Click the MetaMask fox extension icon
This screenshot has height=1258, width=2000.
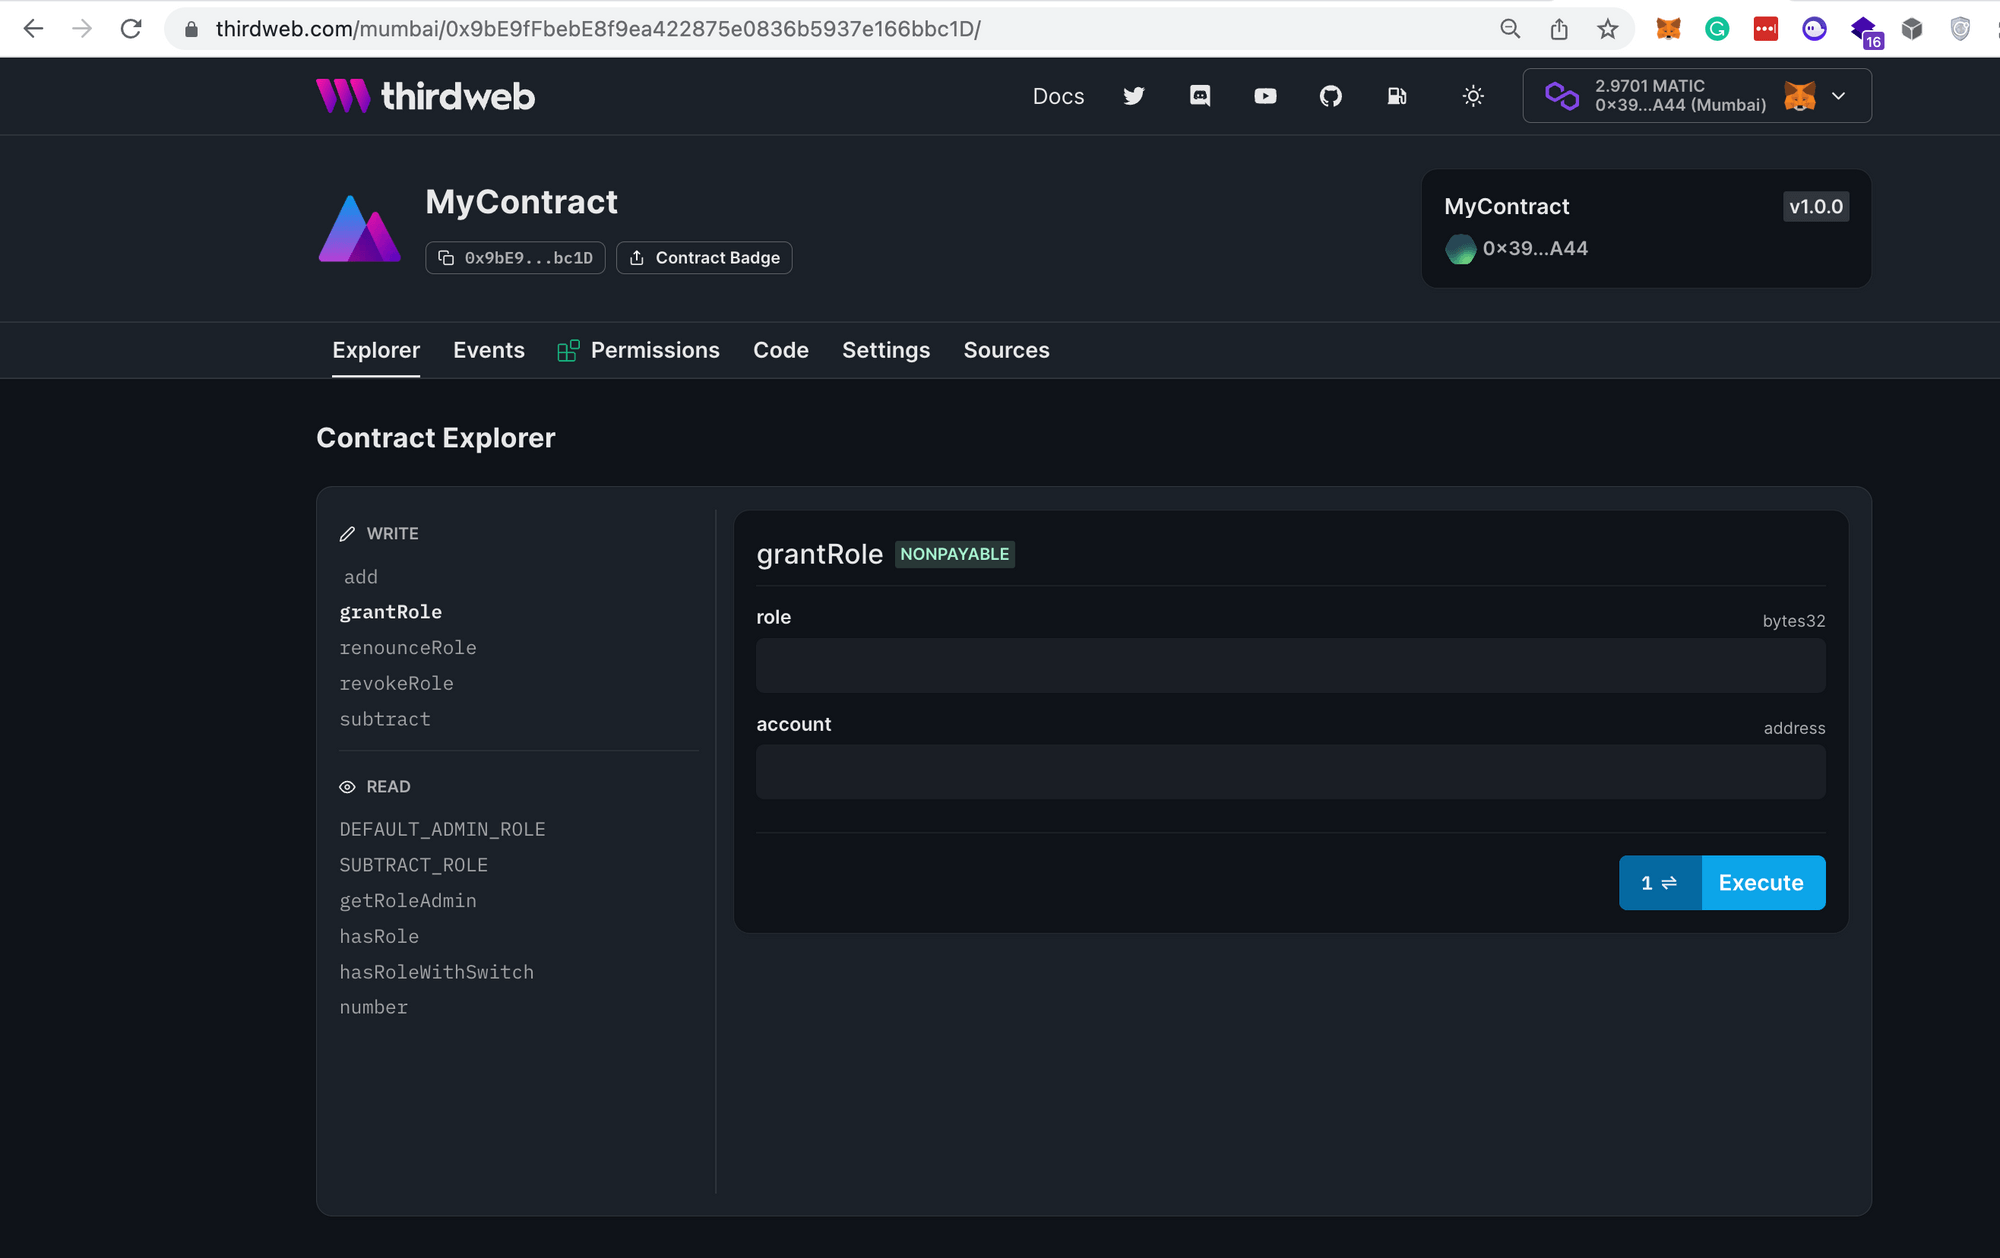click(1668, 29)
